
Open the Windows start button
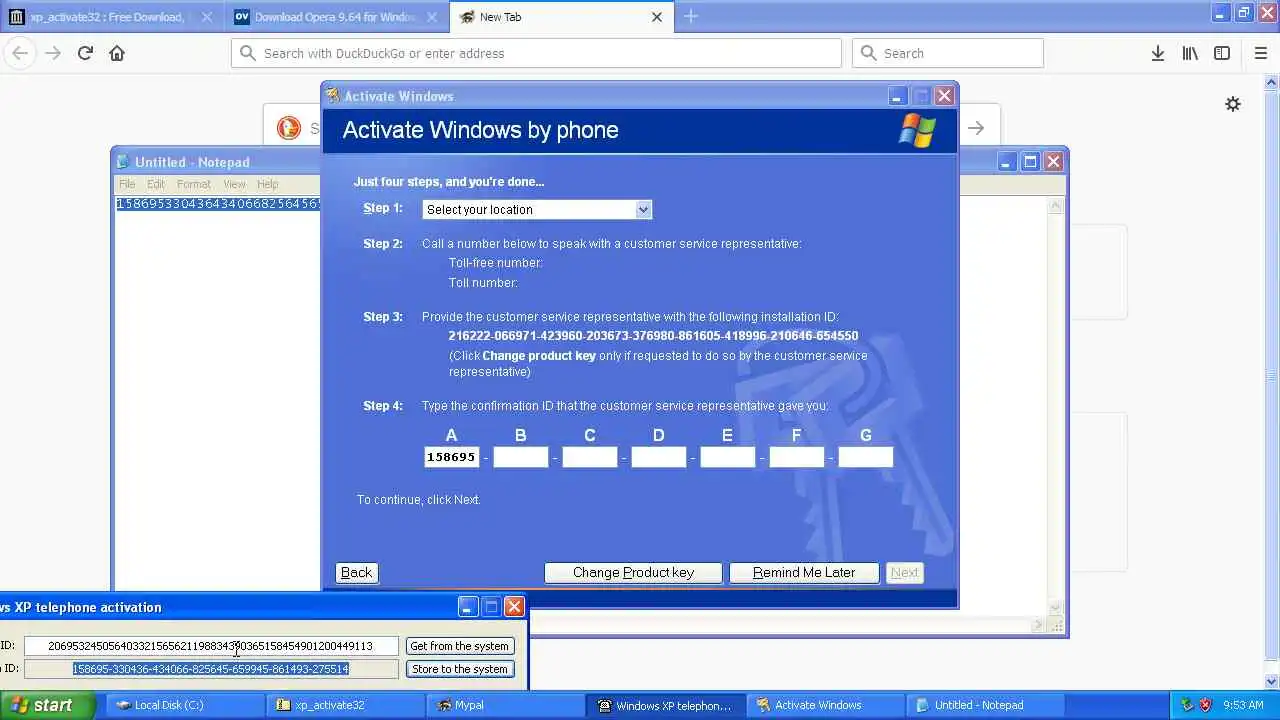(46, 705)
